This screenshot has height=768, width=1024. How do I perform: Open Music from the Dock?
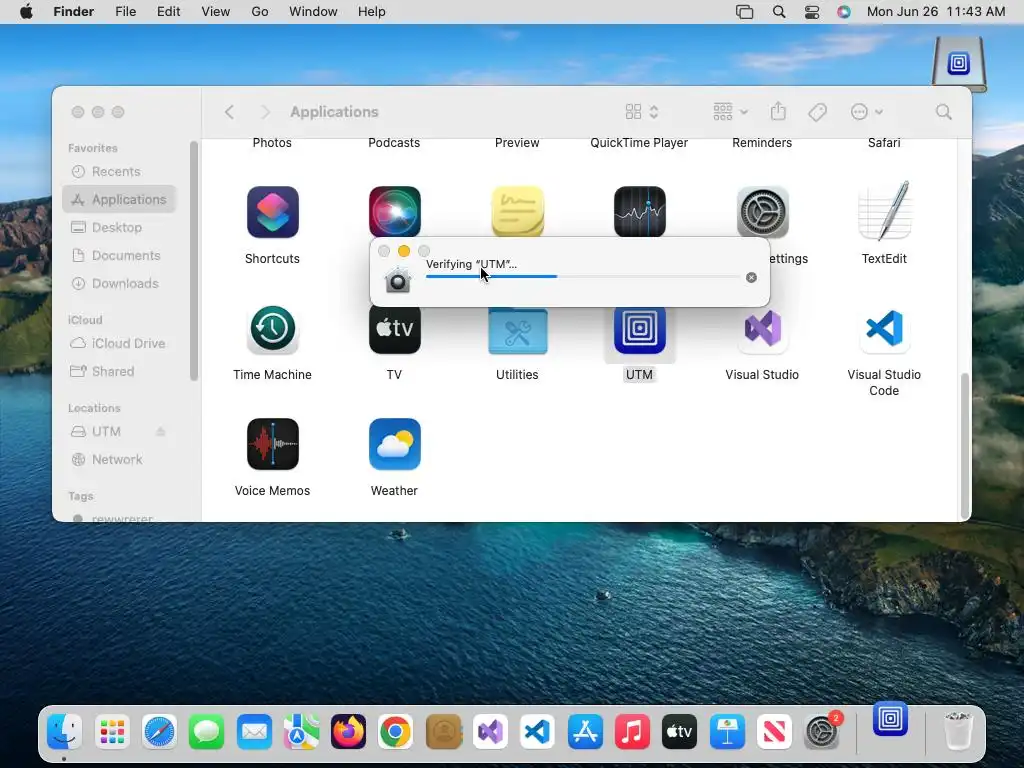[x=632, y=731]
